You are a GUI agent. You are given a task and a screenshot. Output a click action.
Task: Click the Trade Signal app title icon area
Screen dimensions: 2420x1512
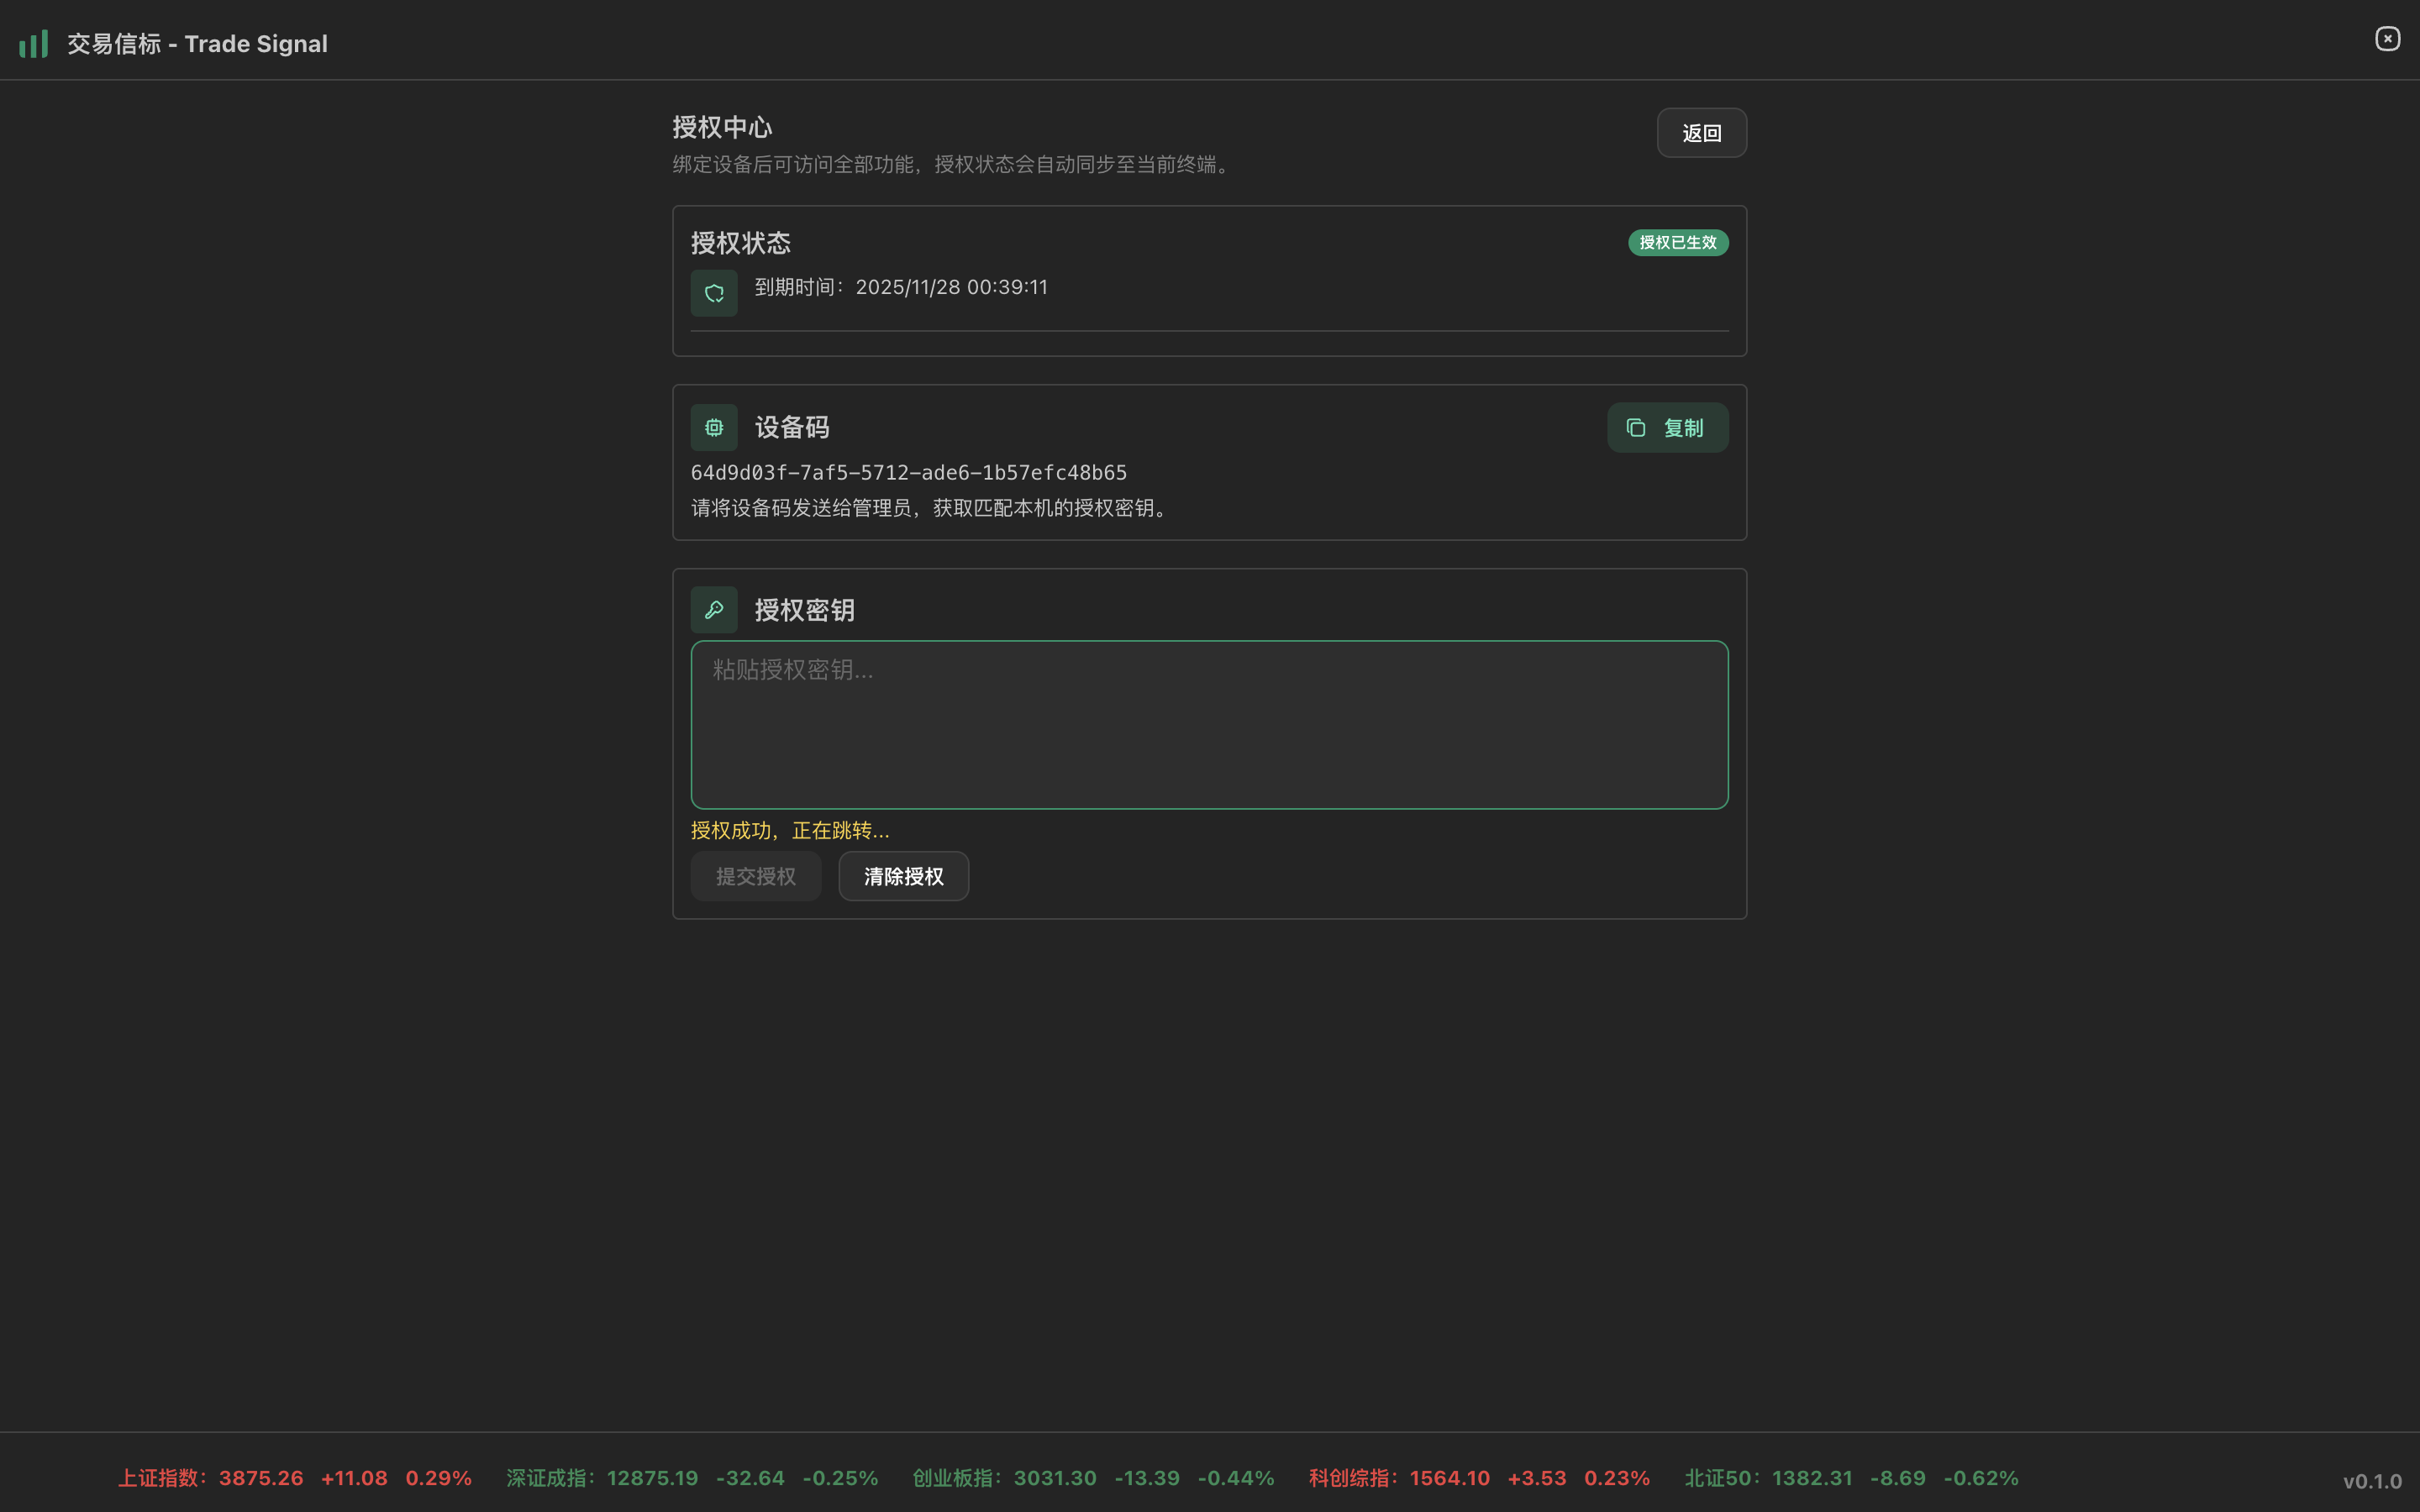pos(196,43)
